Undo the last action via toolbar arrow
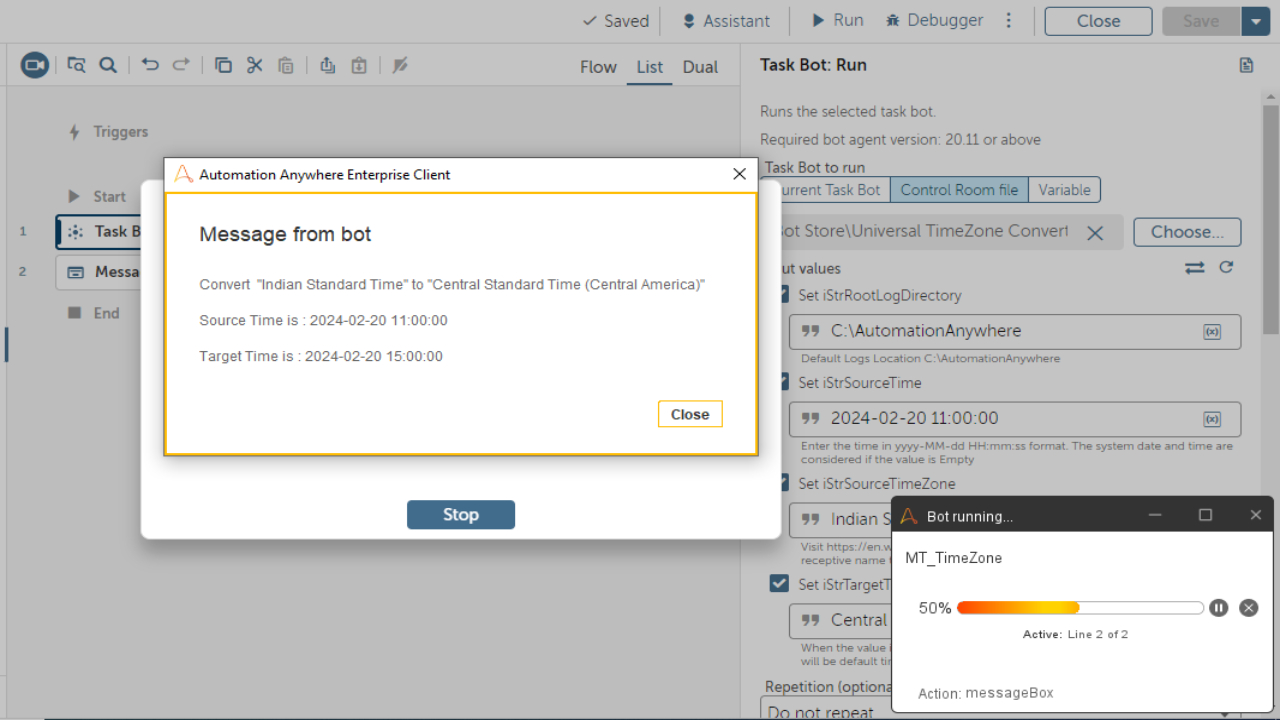This screenshot has height=720, width=1280. (x=150, y=66)
